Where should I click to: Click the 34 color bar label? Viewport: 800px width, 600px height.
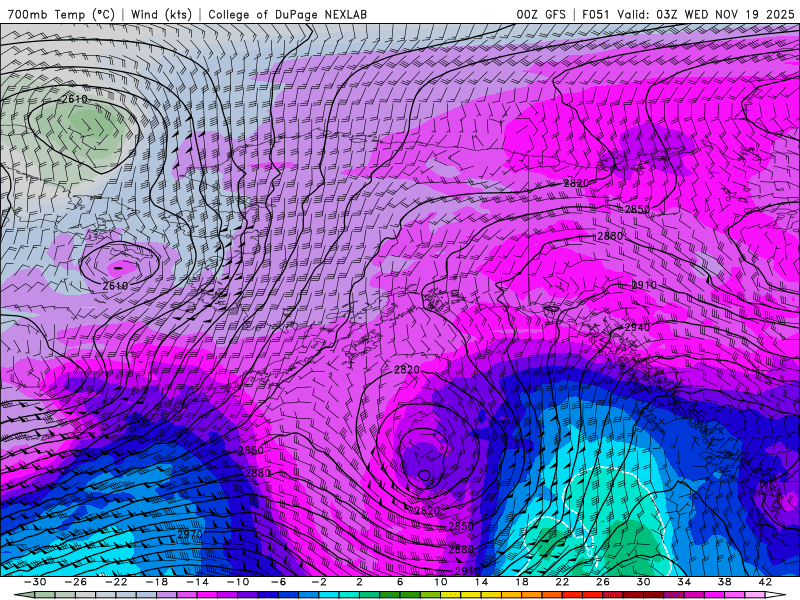(x=684, y=582)
